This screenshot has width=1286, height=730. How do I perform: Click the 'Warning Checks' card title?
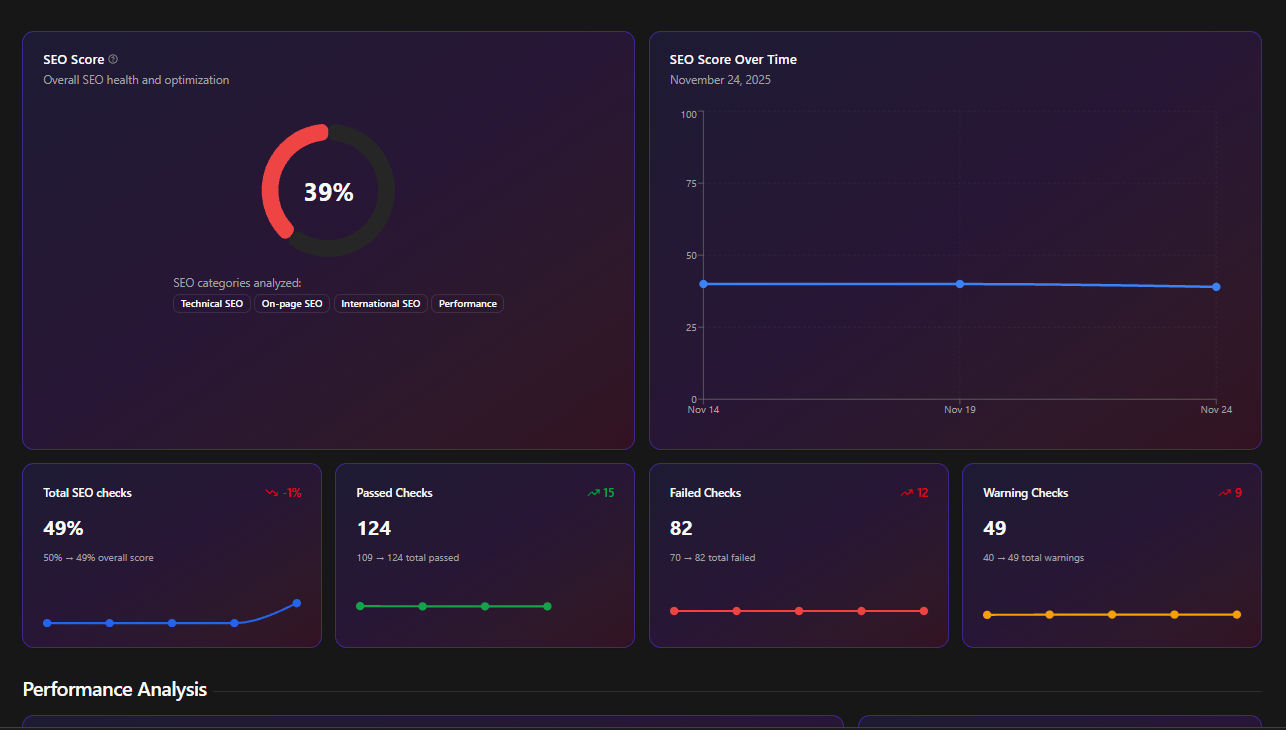1026,493
